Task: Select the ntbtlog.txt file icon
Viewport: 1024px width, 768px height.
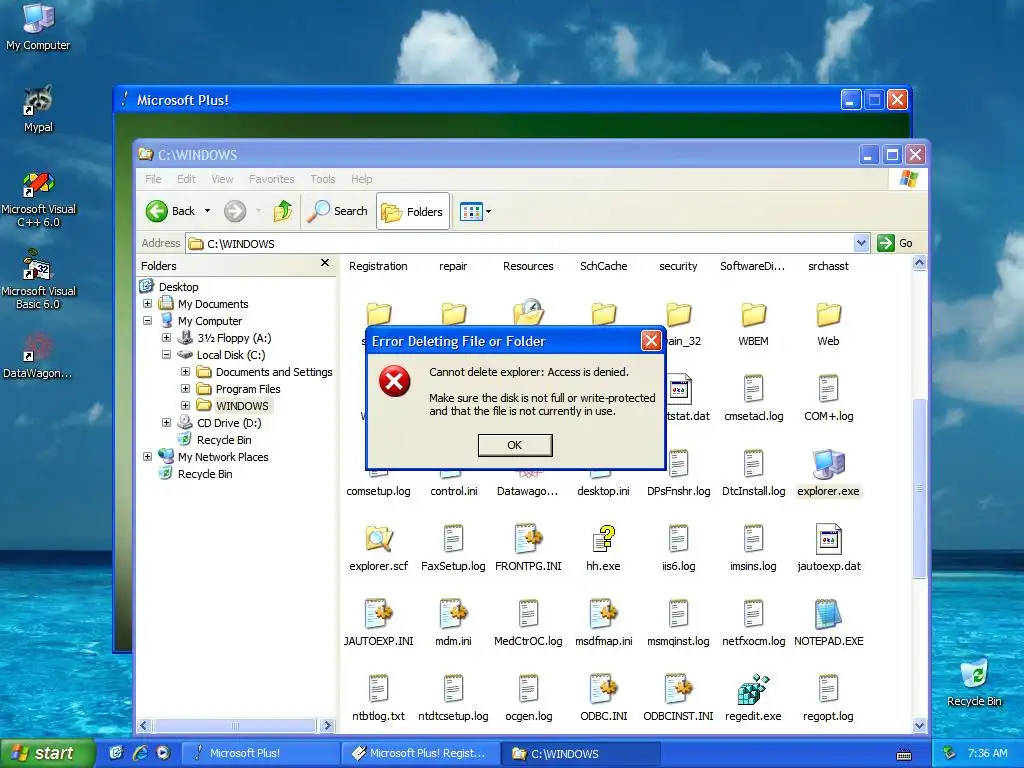Action: tap(378, 690)
